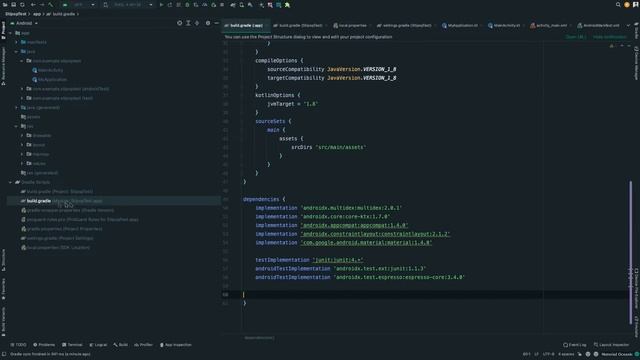The height and width of the screenshot is (360, 640).
Task: Open the Android project view dropdown
Action: point(24,23)
